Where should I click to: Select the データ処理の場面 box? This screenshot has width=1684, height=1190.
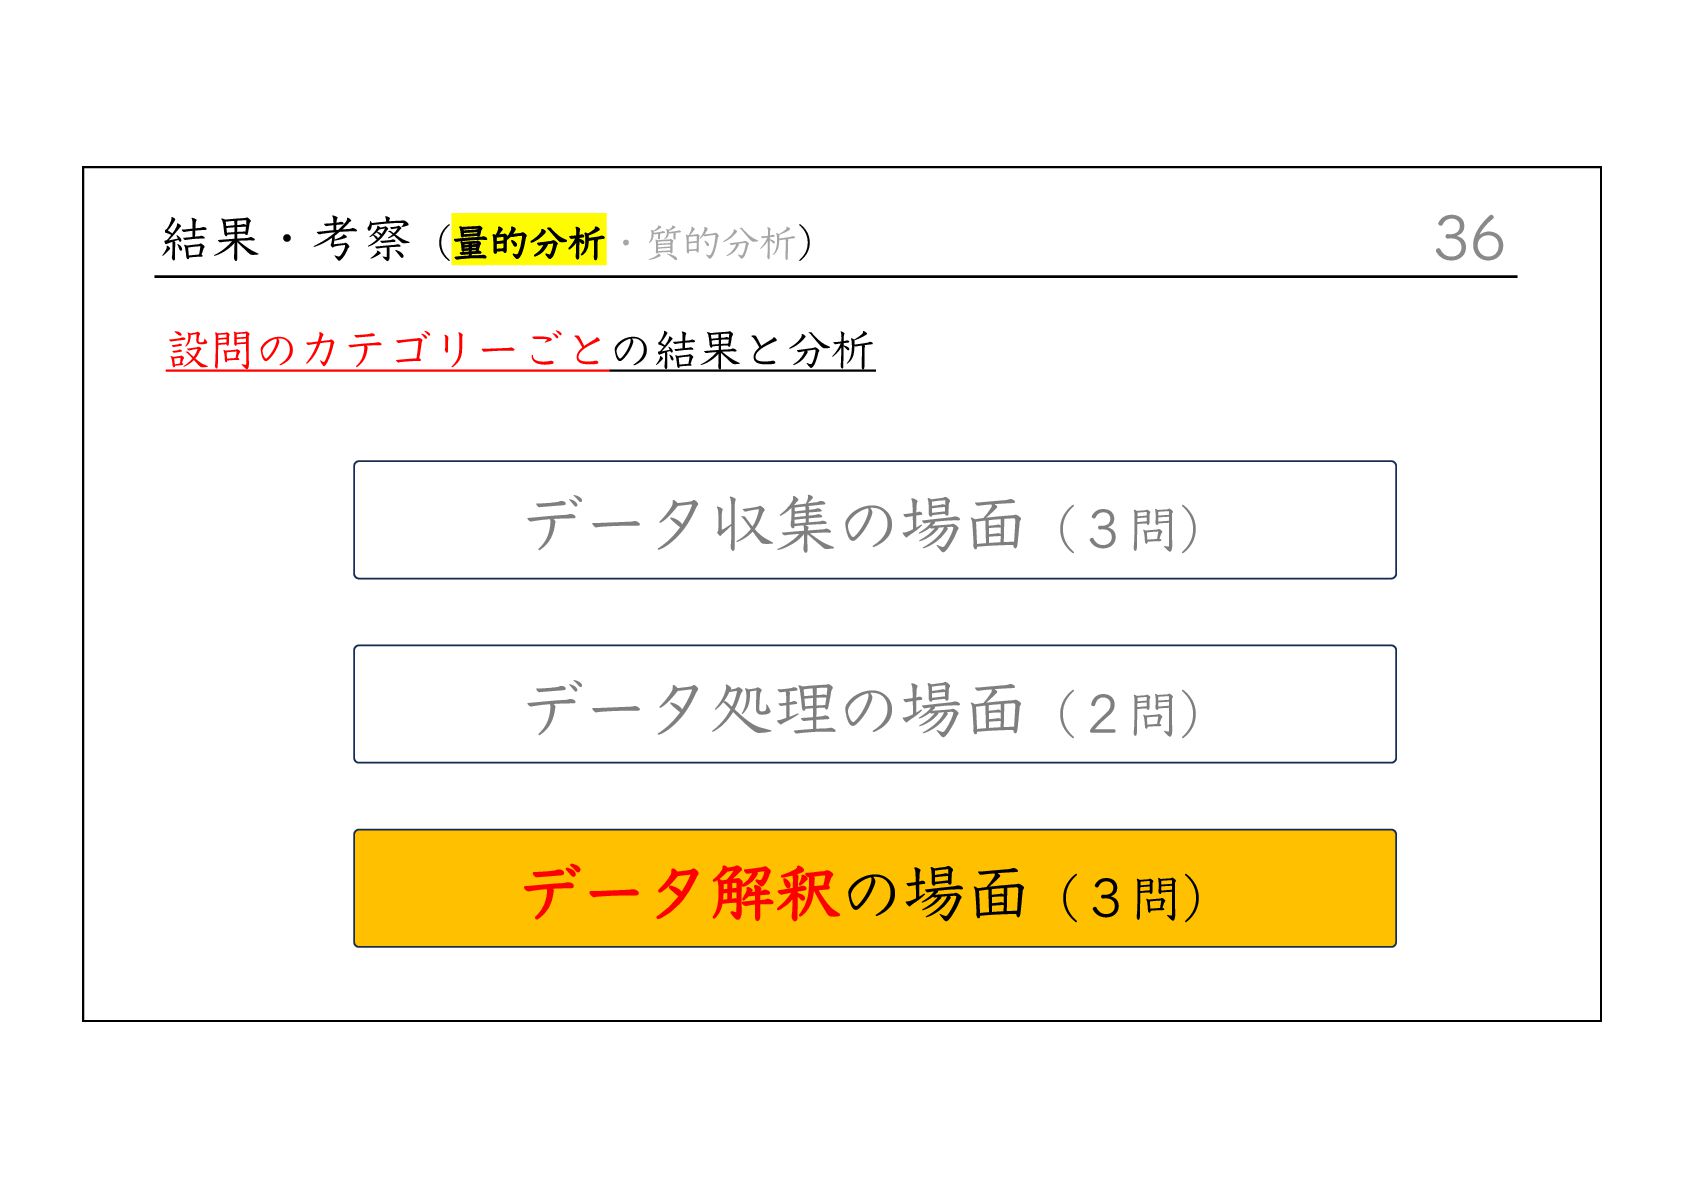(x=874, y=704)
